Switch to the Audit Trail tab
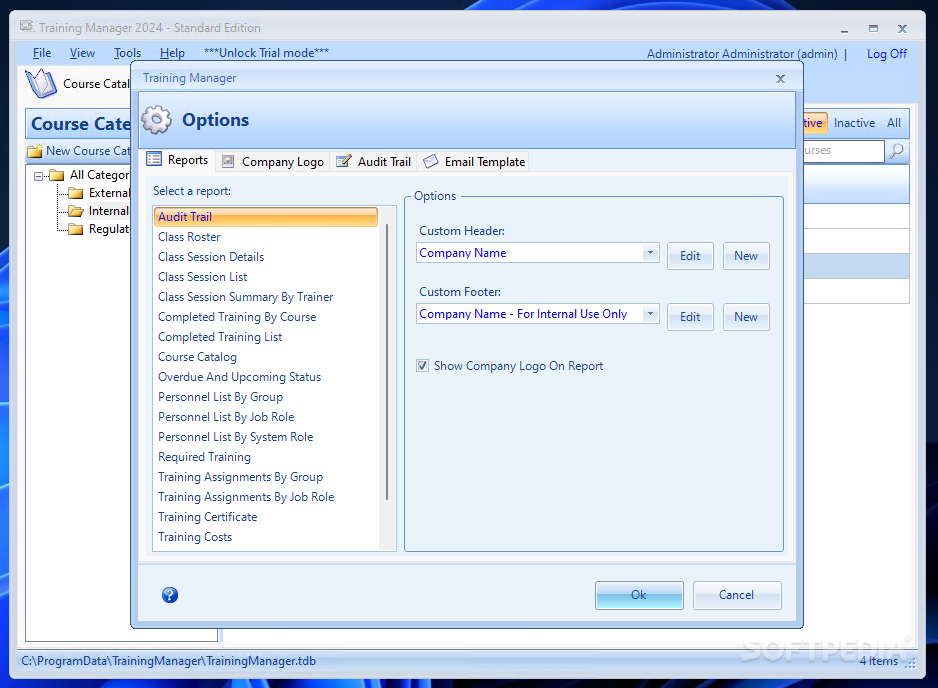 pyautogui.click(x=374, y=162)
